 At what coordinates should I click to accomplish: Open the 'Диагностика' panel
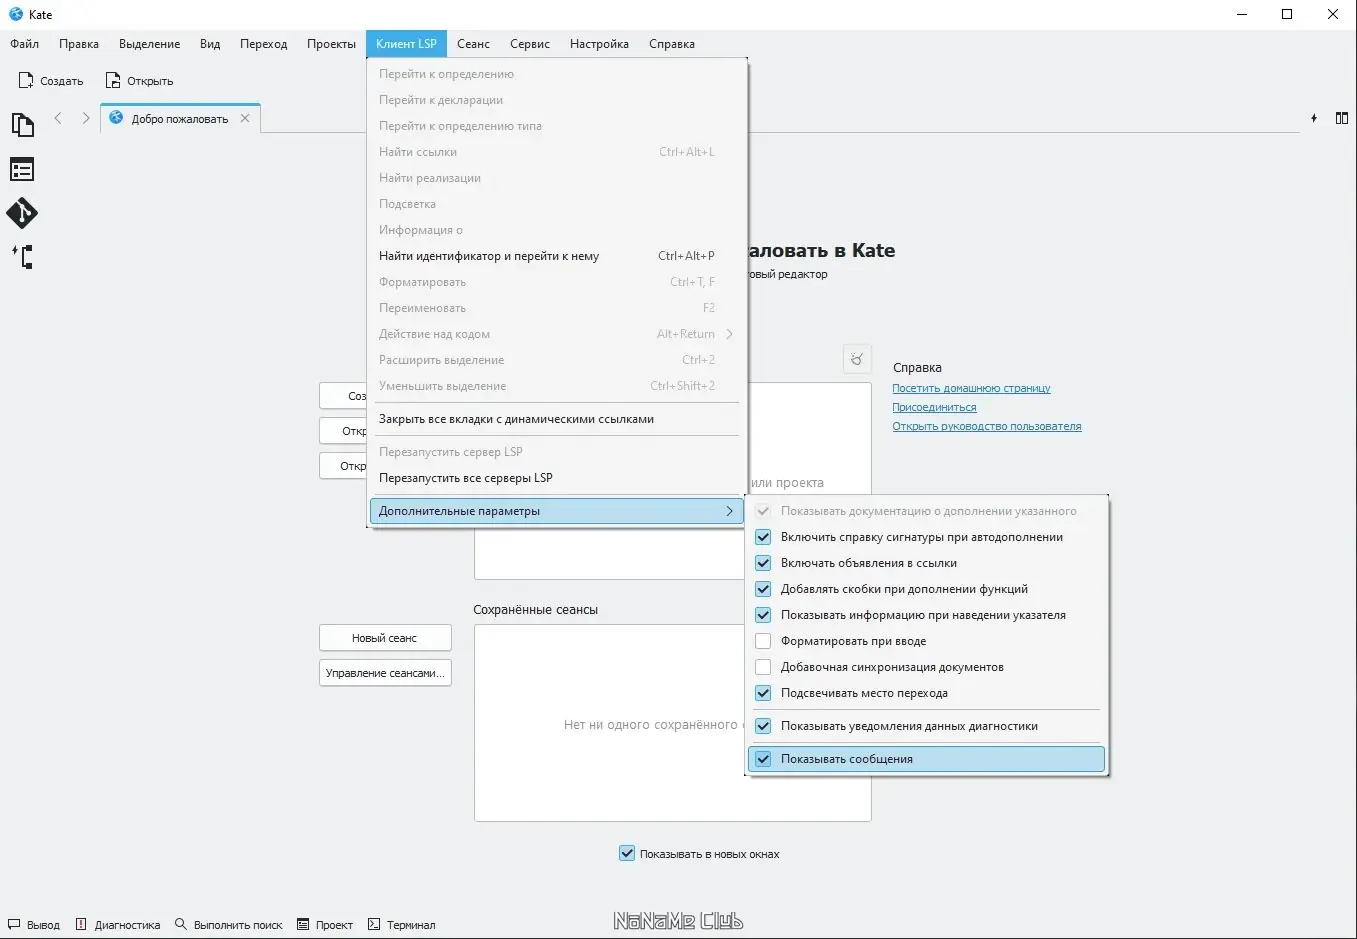tap(118, 925)
